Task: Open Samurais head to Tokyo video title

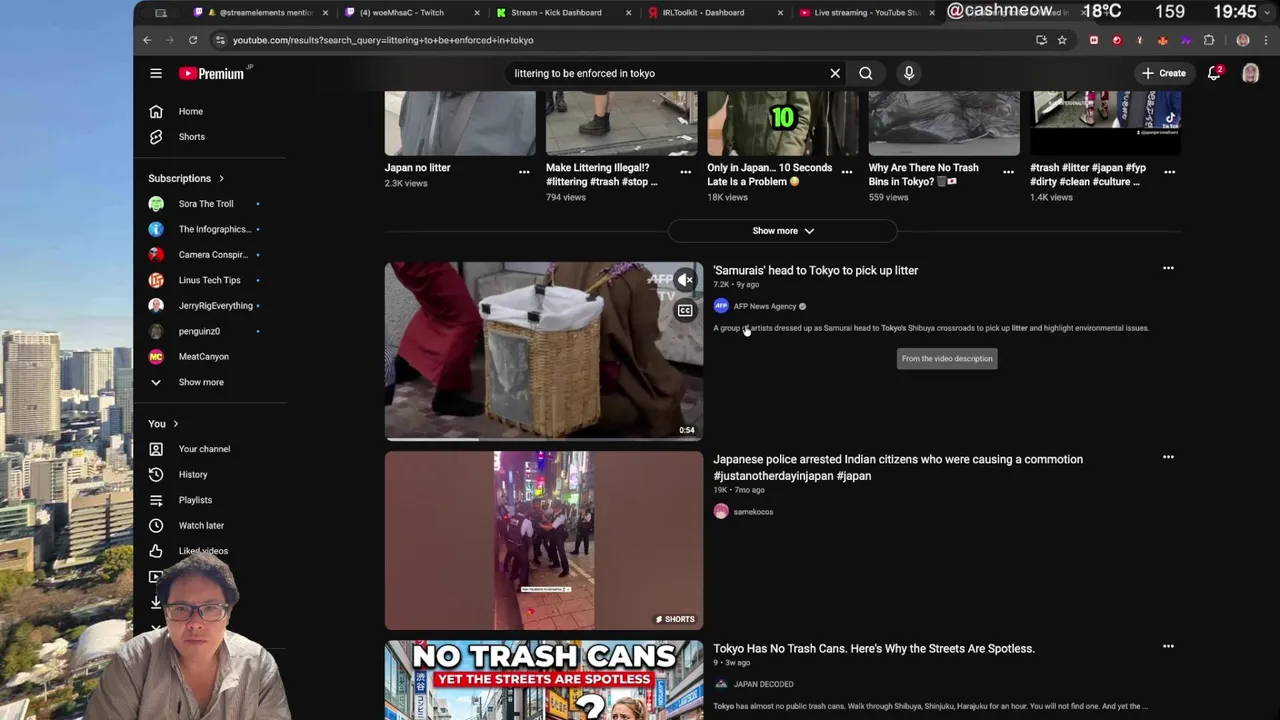Action: pyautogui.click(x=815, y=270)
